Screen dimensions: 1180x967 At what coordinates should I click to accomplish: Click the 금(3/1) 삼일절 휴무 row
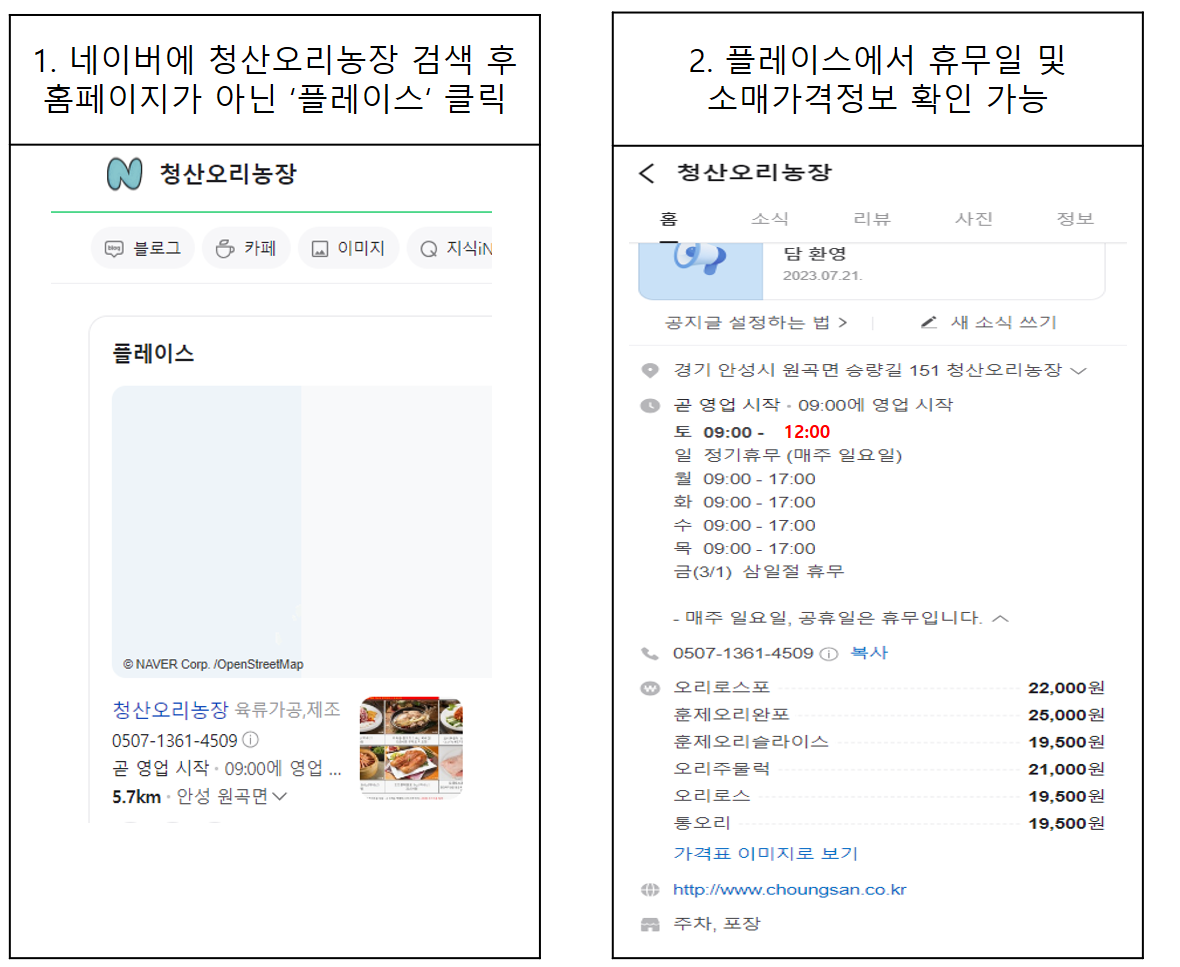click(758, 572)
